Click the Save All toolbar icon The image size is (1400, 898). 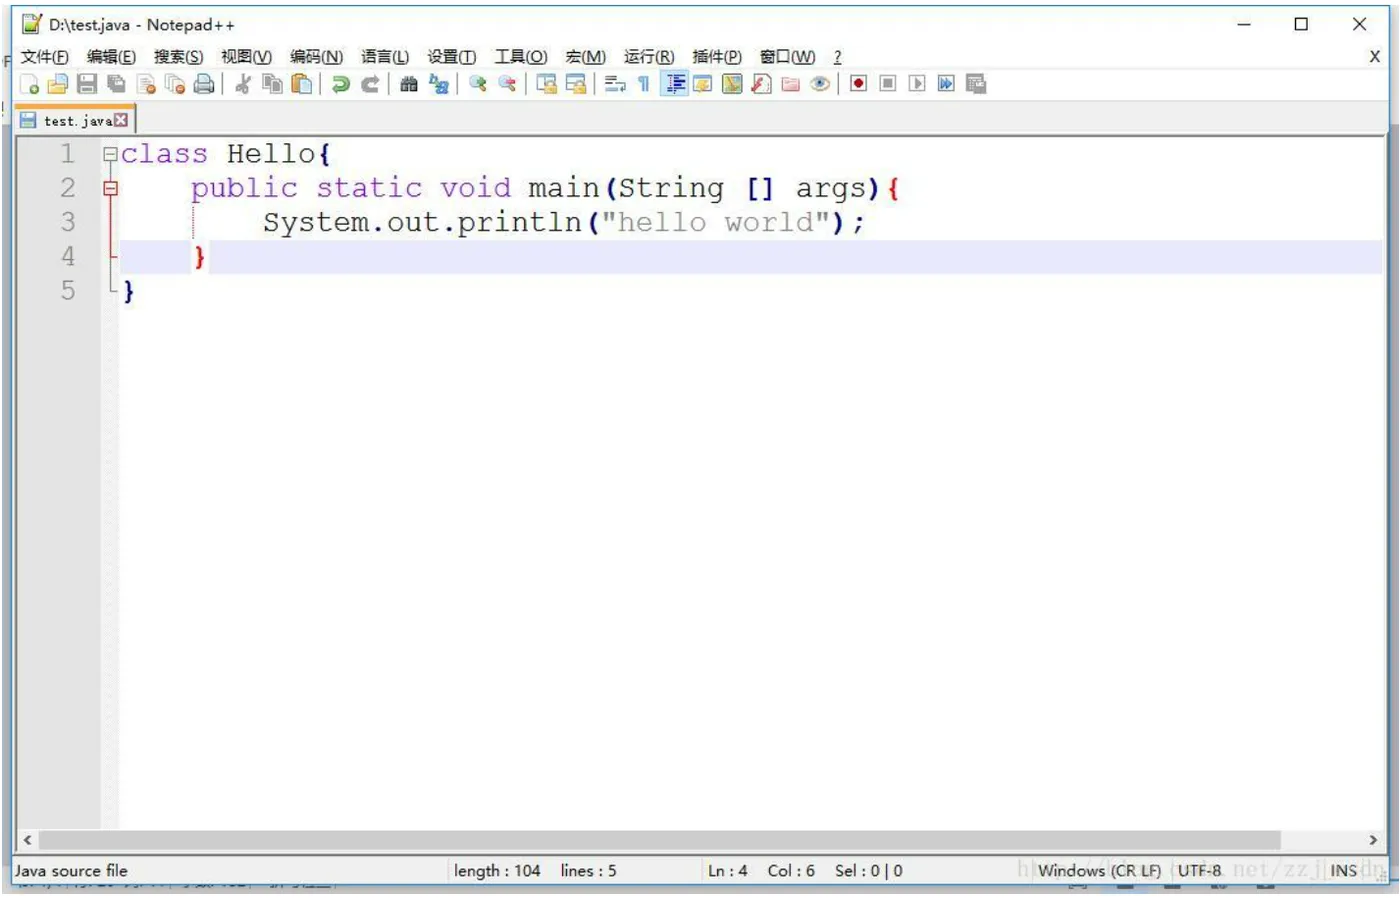116,84
